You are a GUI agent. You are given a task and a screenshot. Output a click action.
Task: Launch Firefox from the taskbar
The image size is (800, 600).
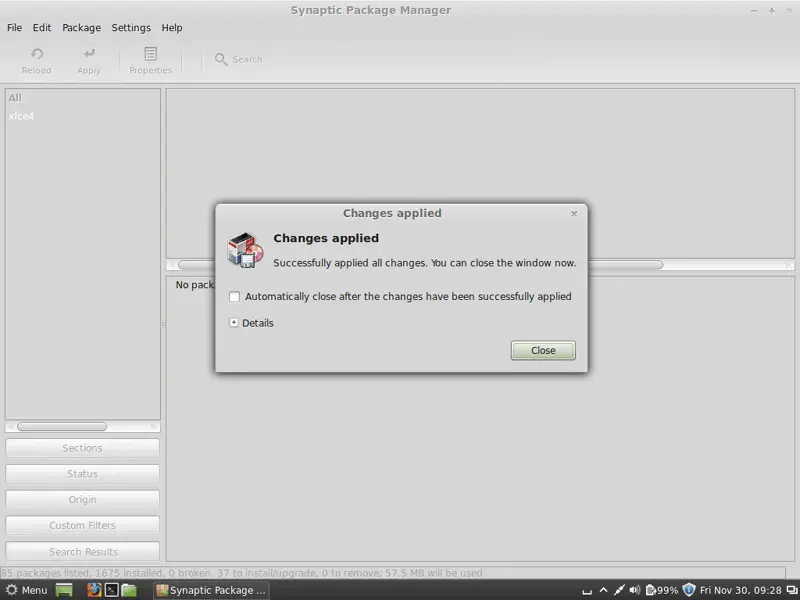point(94,590)
